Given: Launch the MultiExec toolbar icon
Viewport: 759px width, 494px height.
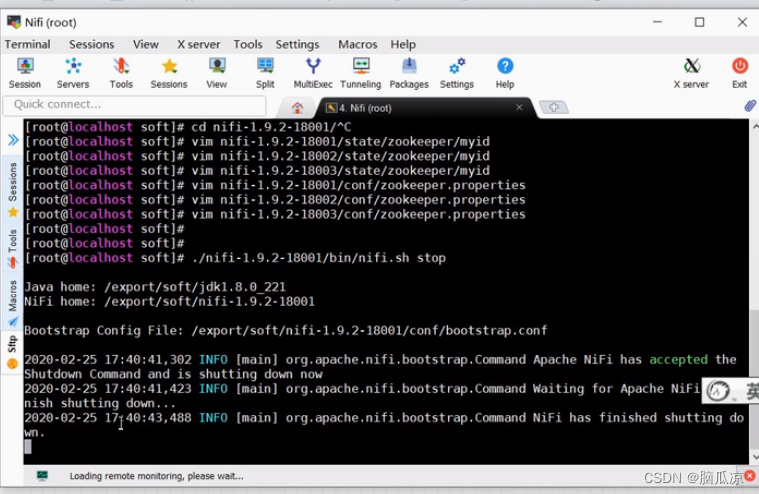Looking at the screenshot, I should click(313, 73).
